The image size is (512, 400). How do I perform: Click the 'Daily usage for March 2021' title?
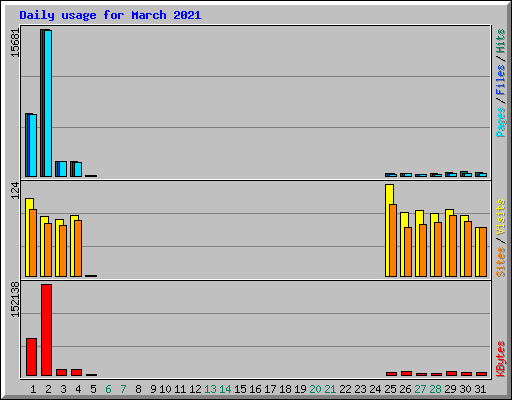coord(110,15)
